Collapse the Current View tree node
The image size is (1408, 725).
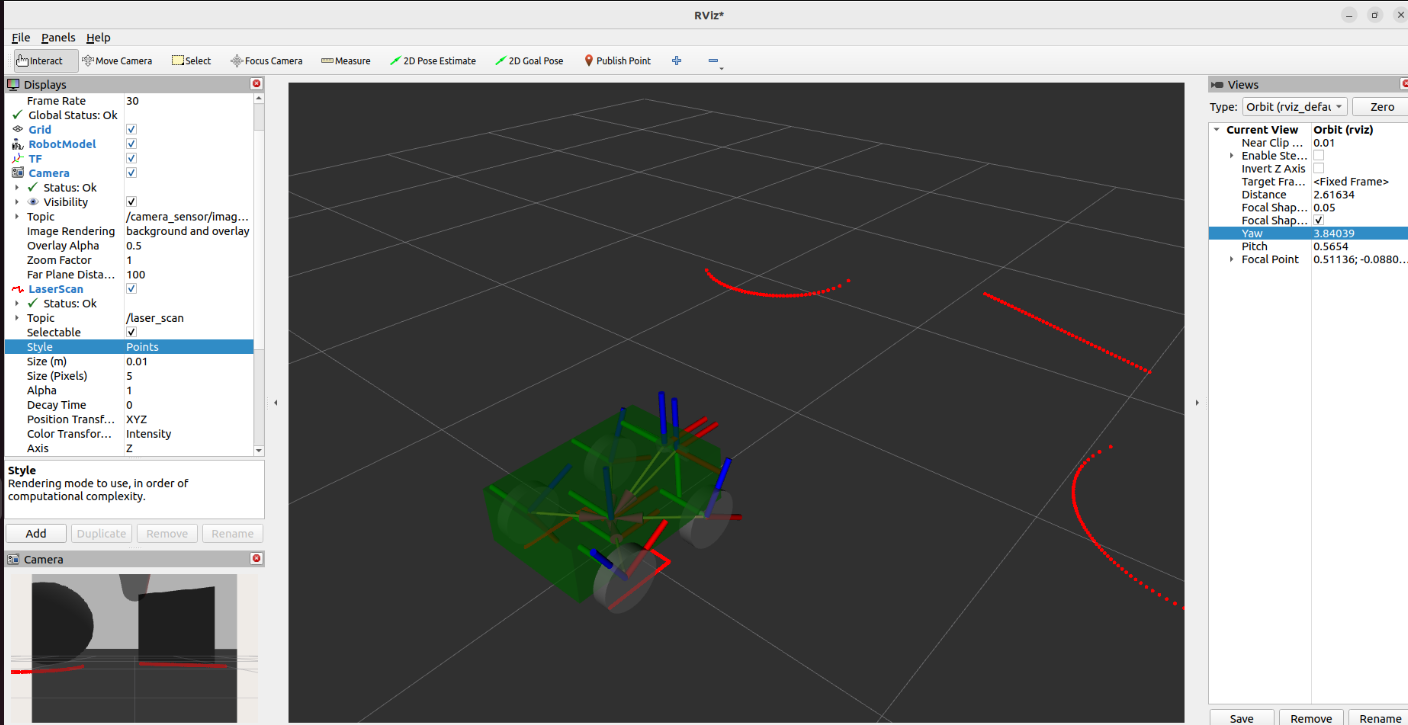(1217, 130)
